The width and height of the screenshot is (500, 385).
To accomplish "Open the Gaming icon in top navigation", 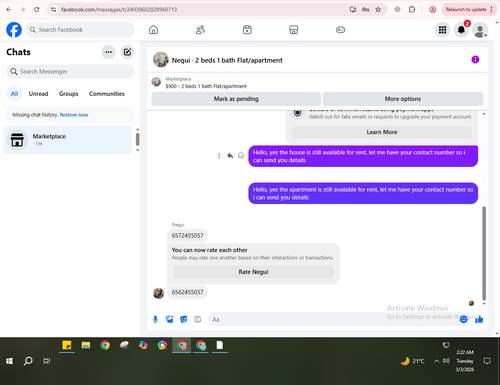I will [340, 30].
